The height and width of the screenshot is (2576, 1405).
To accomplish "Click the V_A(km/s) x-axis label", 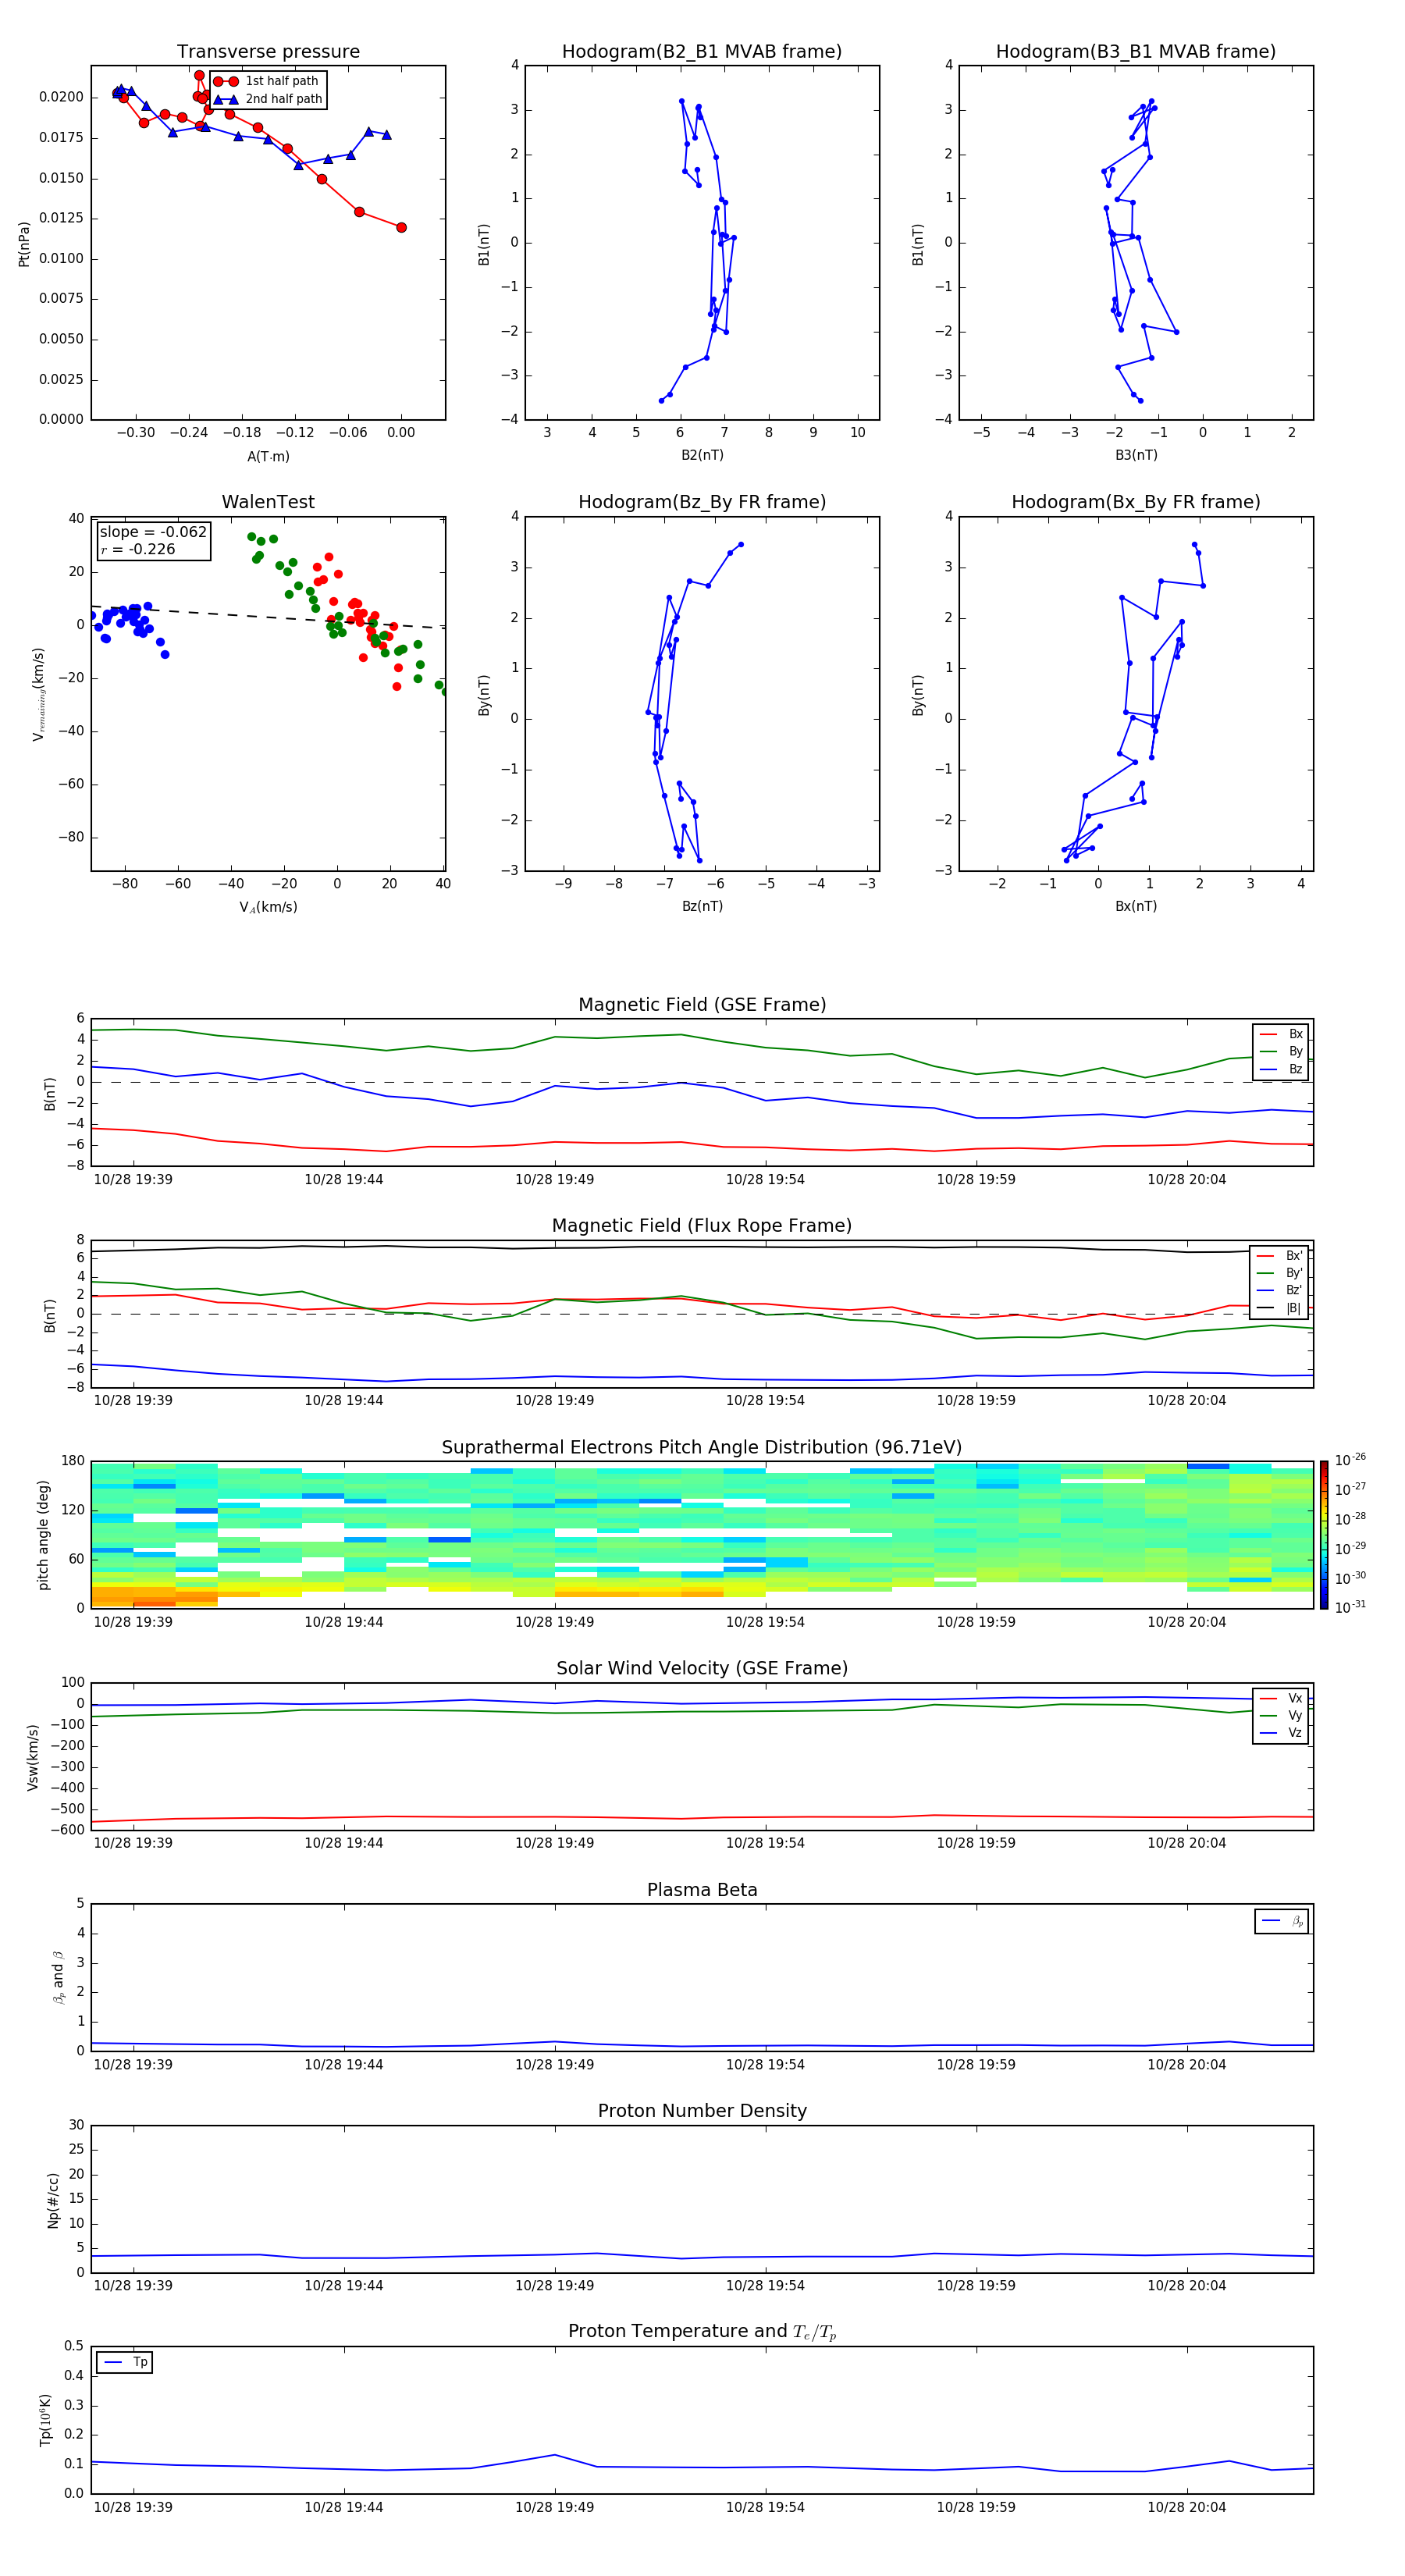I will 268,907.
